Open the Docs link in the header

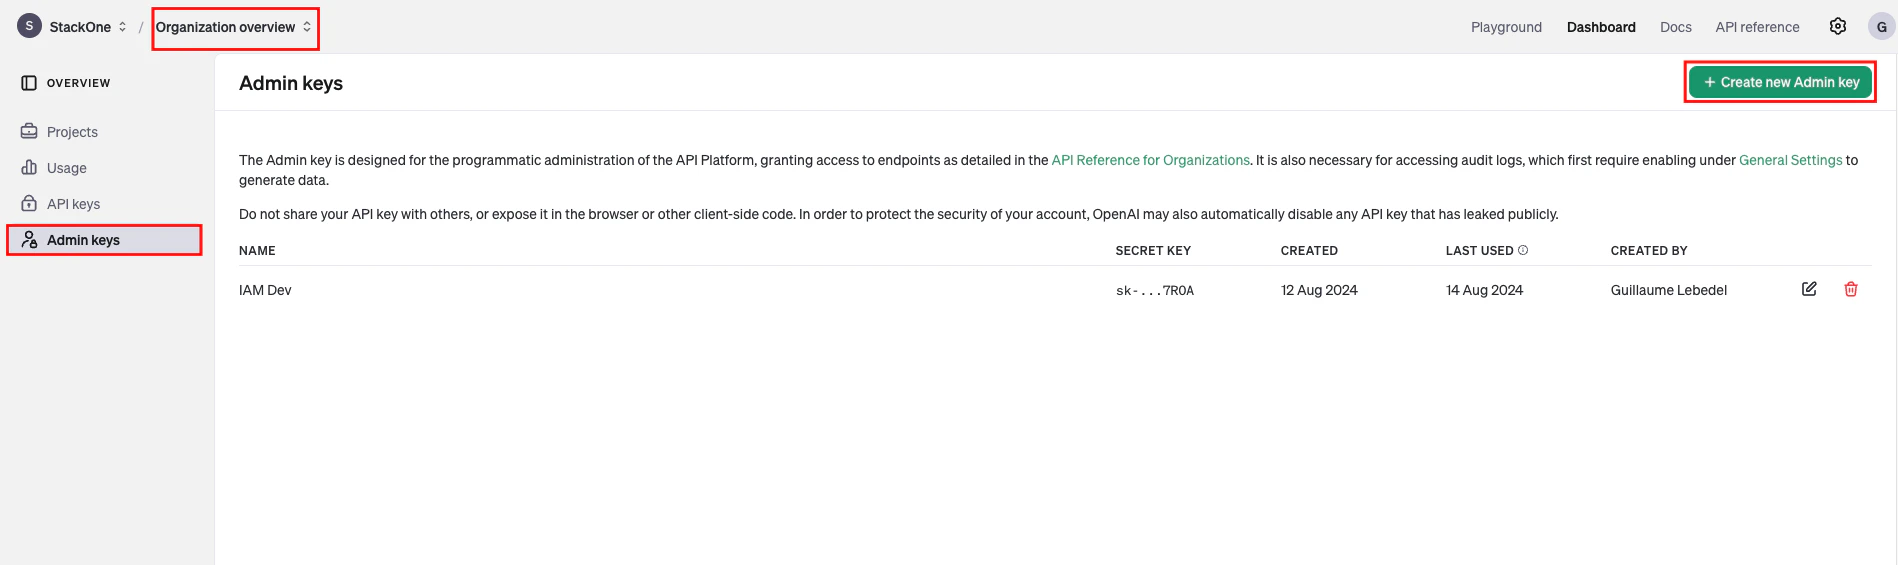pos(1676,27)
